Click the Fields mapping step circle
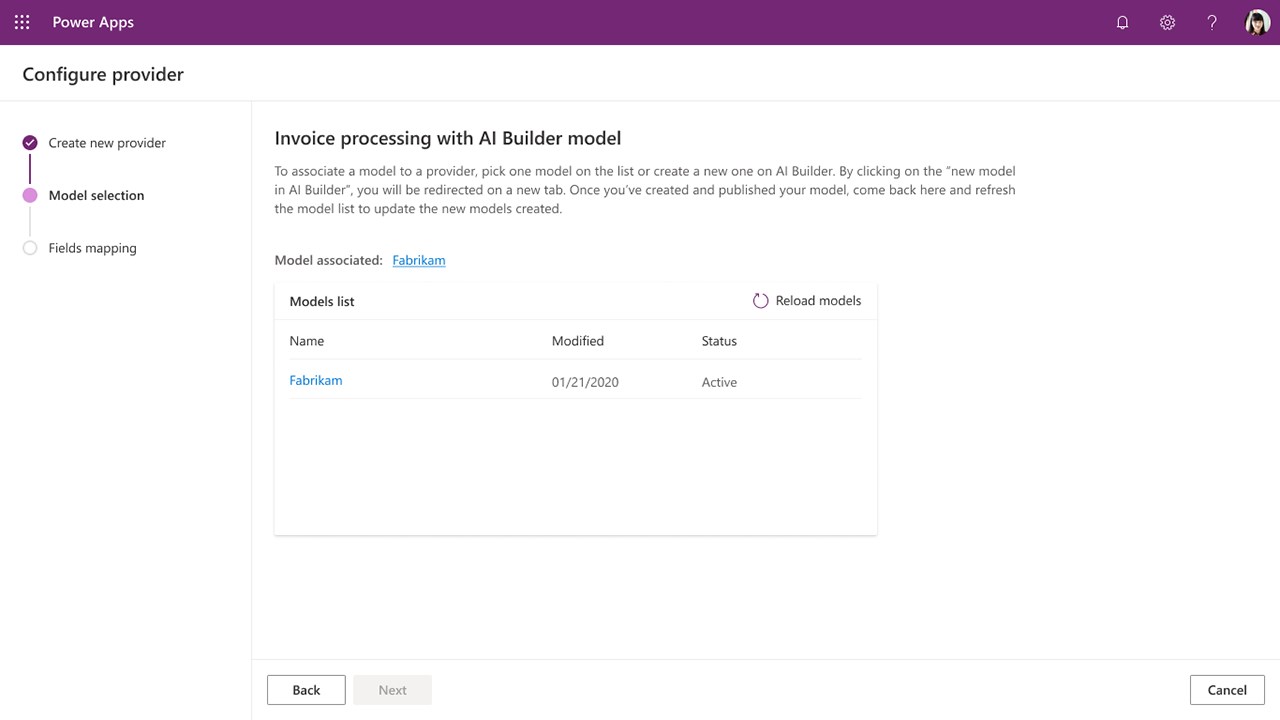This screenshot has width=1280, height=720. pos(30,248)
